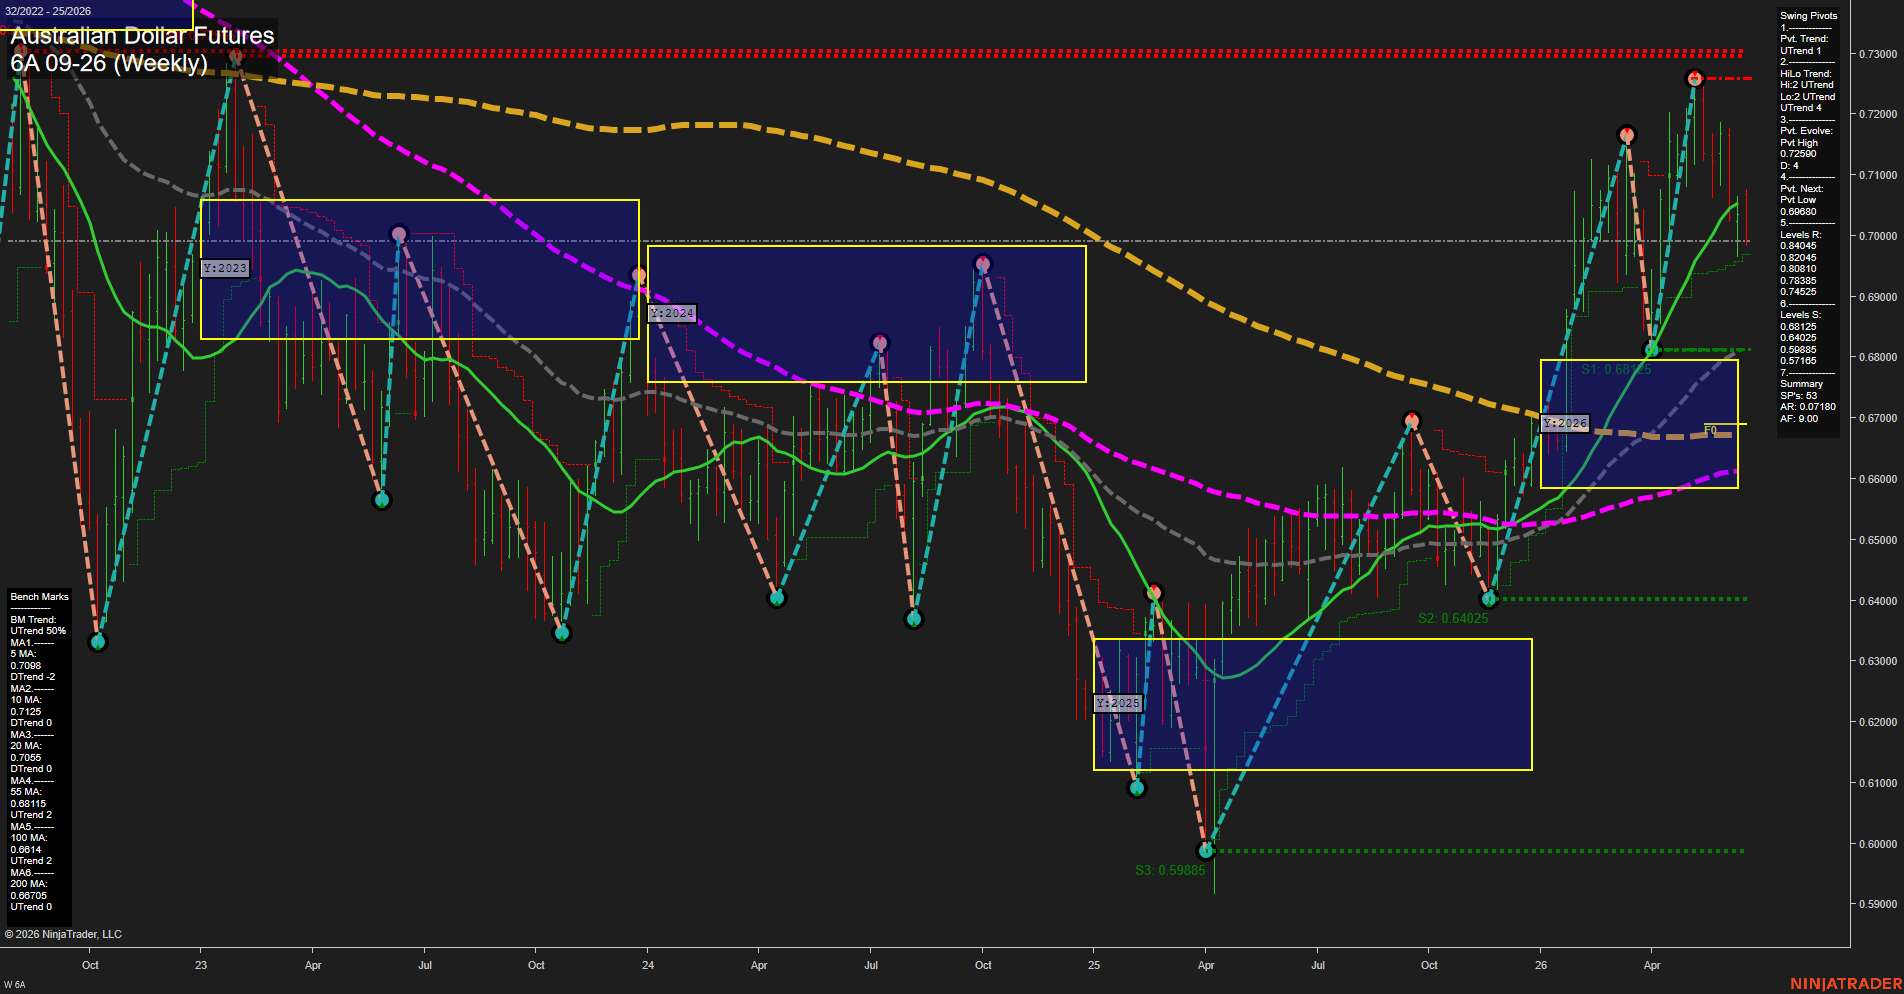
Task: Click the S1: 0.68125 support label
Action: tap(1616, 369)
